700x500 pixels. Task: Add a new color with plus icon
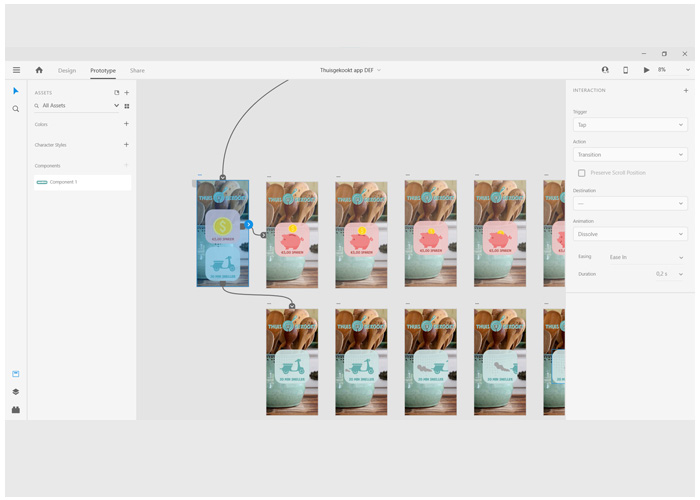coord(126,124)
